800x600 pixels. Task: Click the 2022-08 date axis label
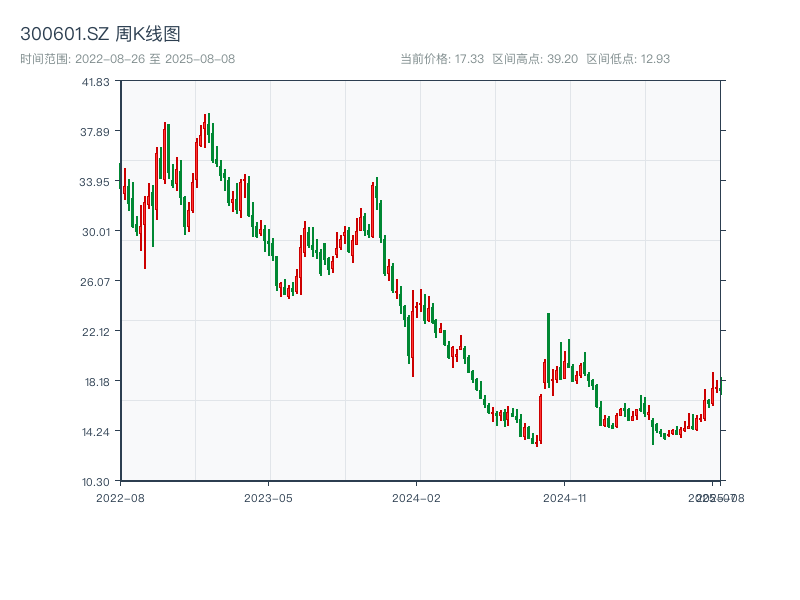[120, 497]
